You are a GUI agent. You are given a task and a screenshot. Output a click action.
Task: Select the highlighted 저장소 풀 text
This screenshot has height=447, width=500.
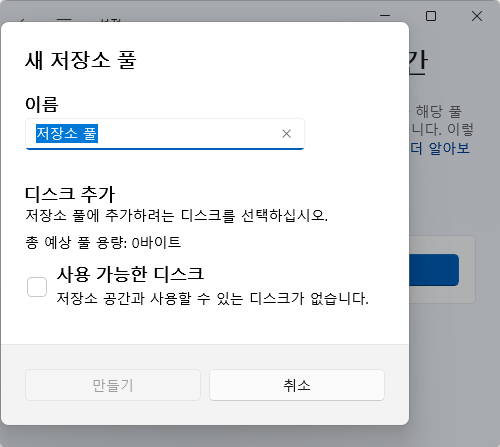tap(67, 133)
